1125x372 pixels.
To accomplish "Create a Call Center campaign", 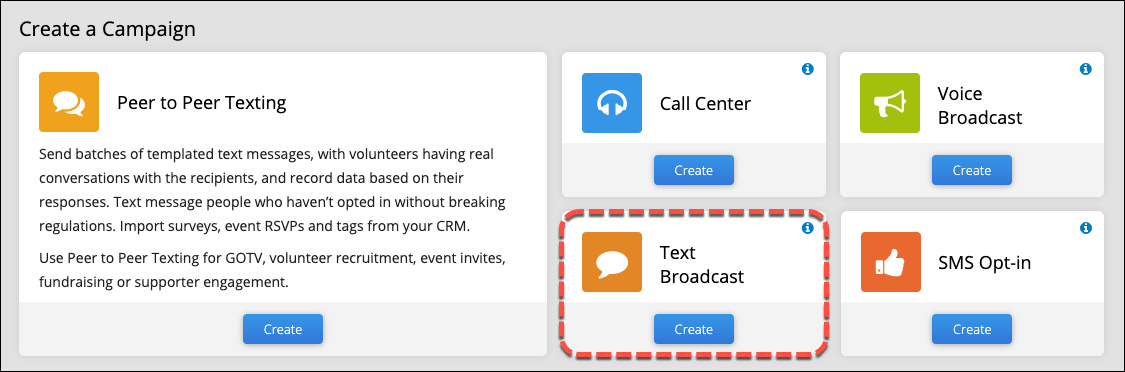I will [694, 170].
